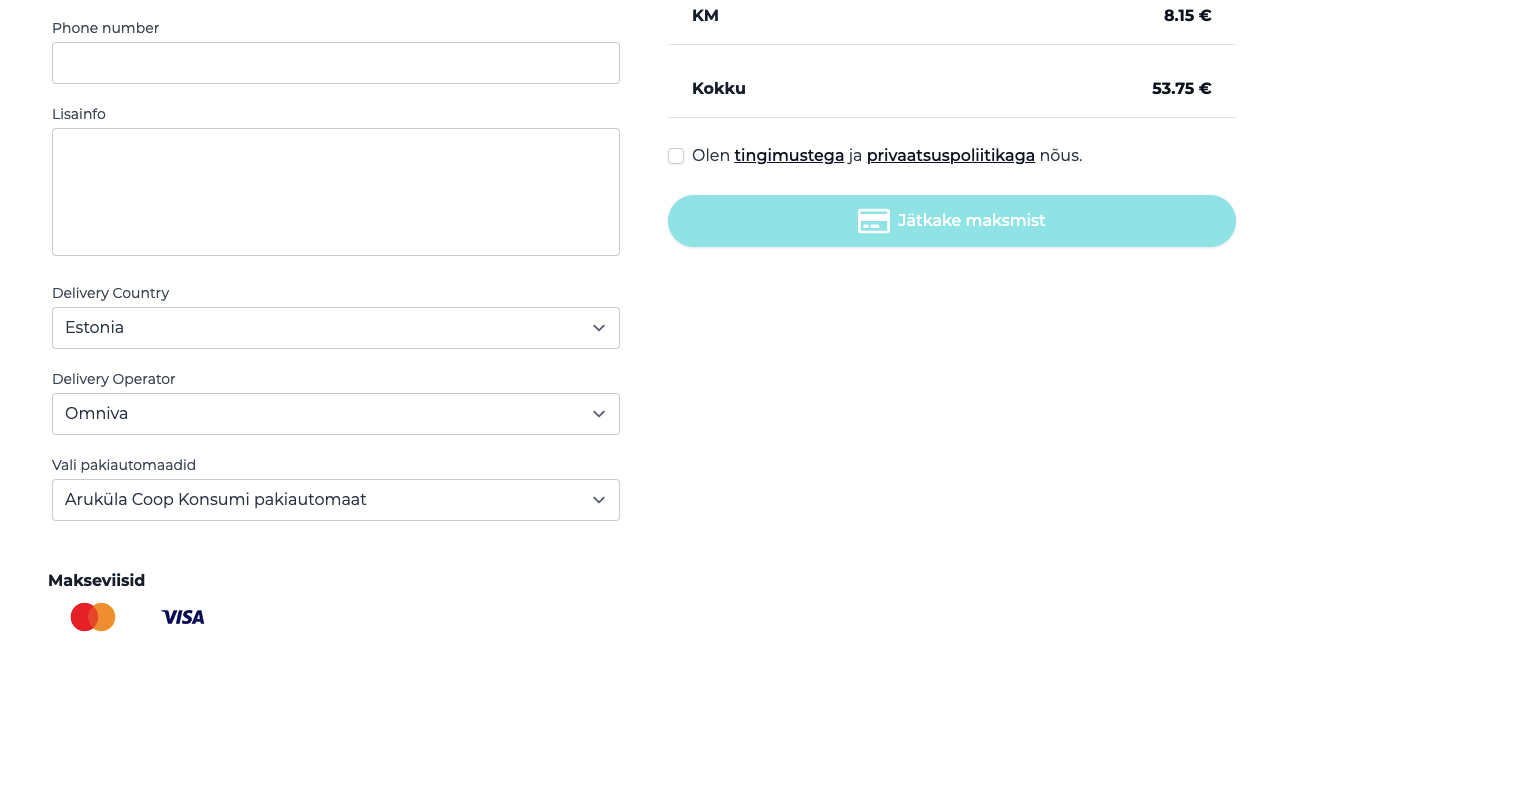
Task: Focus the Phone number input field
Action: [x=336, y=63]
